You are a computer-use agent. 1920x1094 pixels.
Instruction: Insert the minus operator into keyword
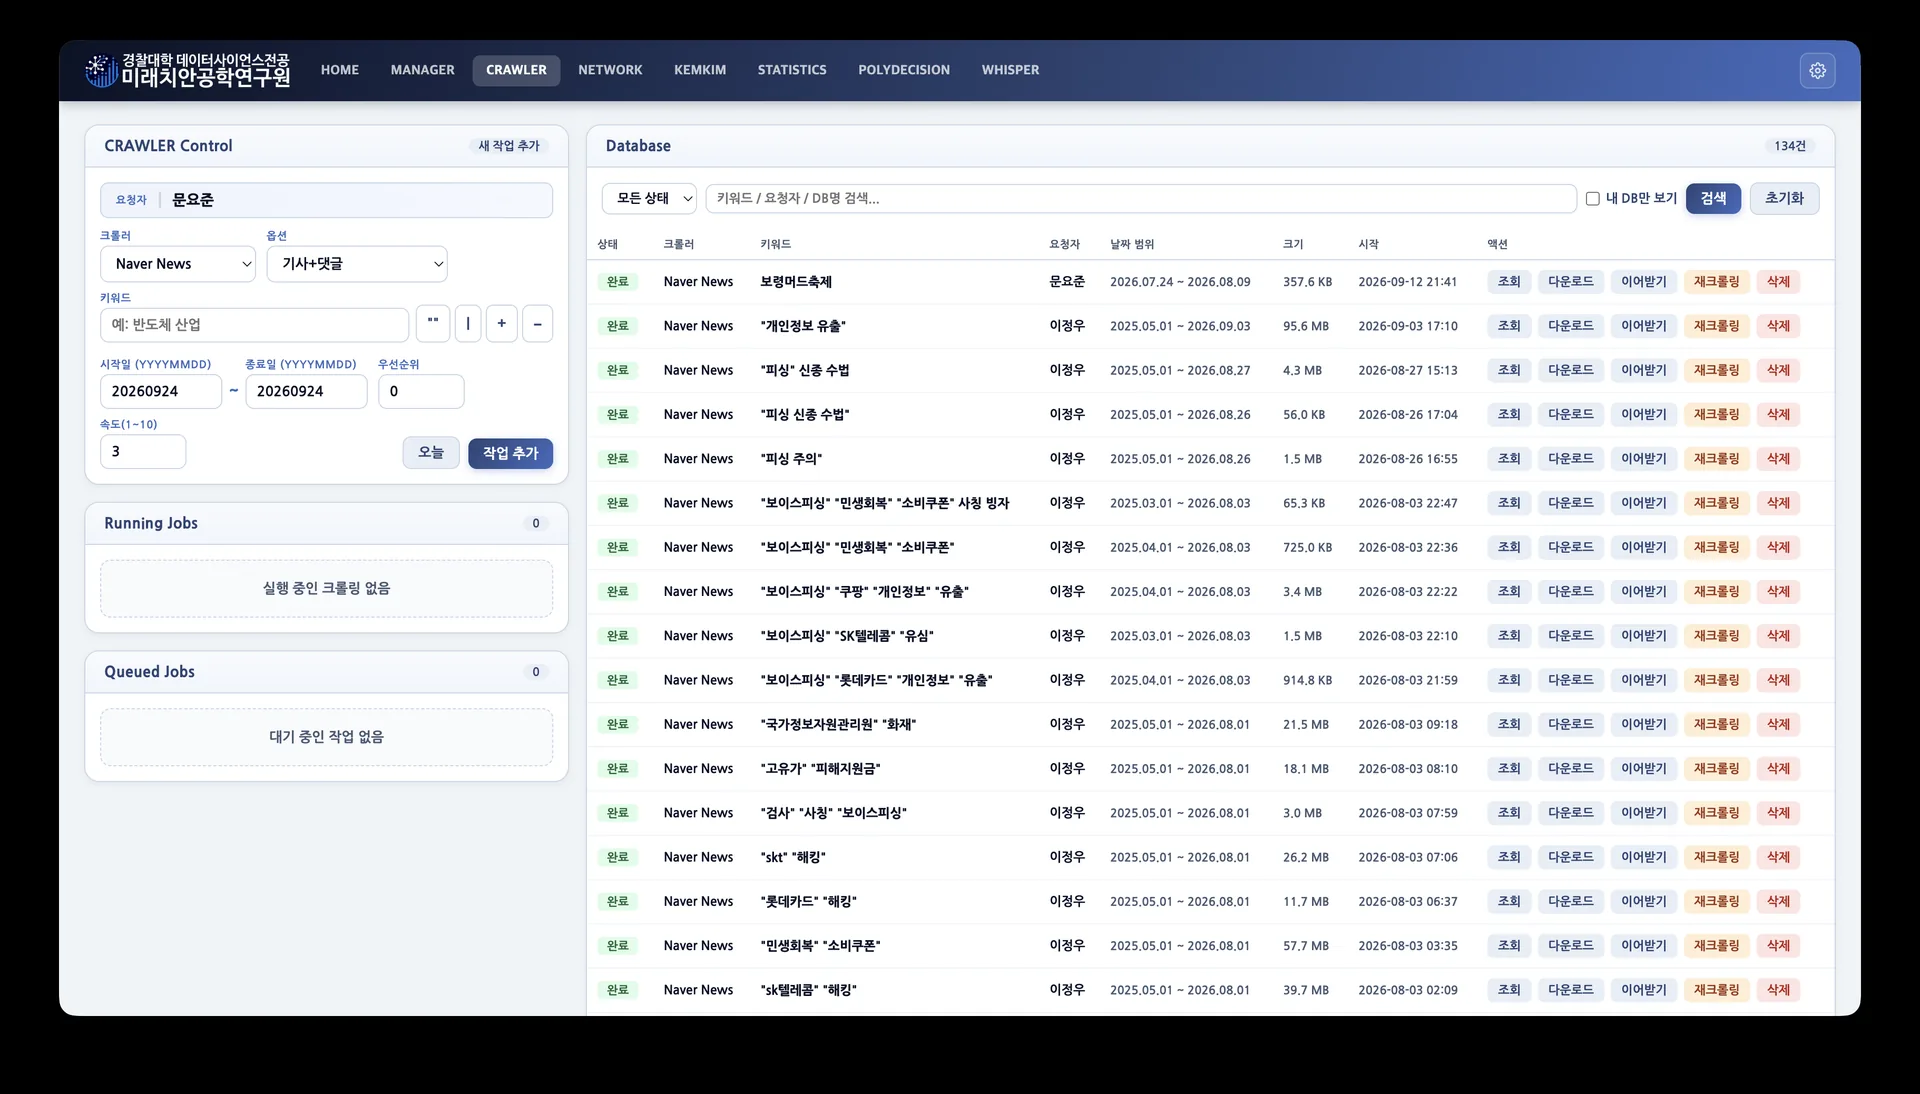coord(537,323)
